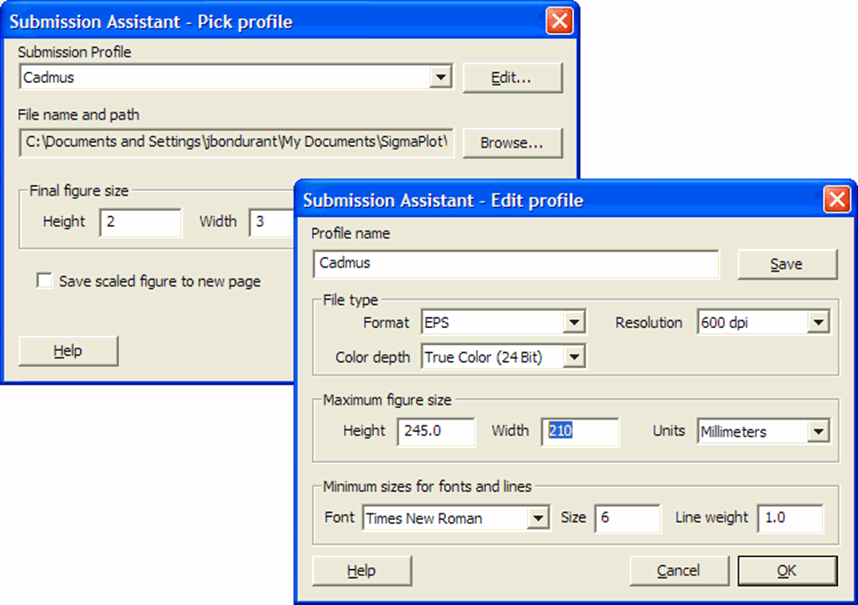Expand the Color depth dropdown
This screenshot has height=605, width=858.
pos(574,357)
